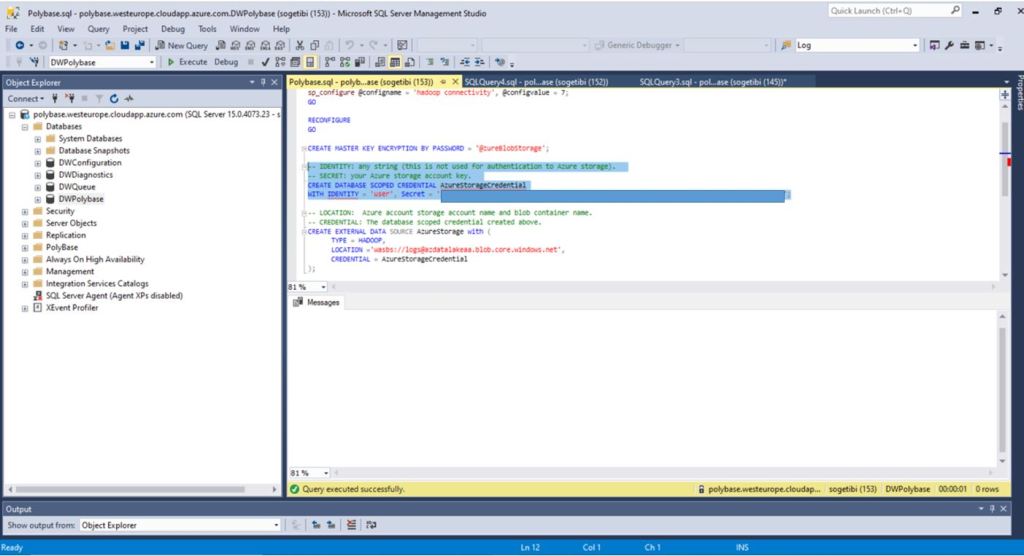Click the DWPolybase database icon

tap(51, 199)
